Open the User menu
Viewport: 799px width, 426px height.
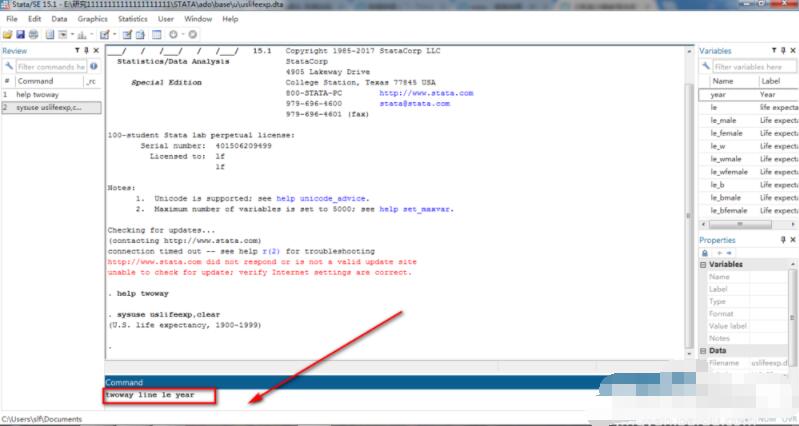click(166, 19)
